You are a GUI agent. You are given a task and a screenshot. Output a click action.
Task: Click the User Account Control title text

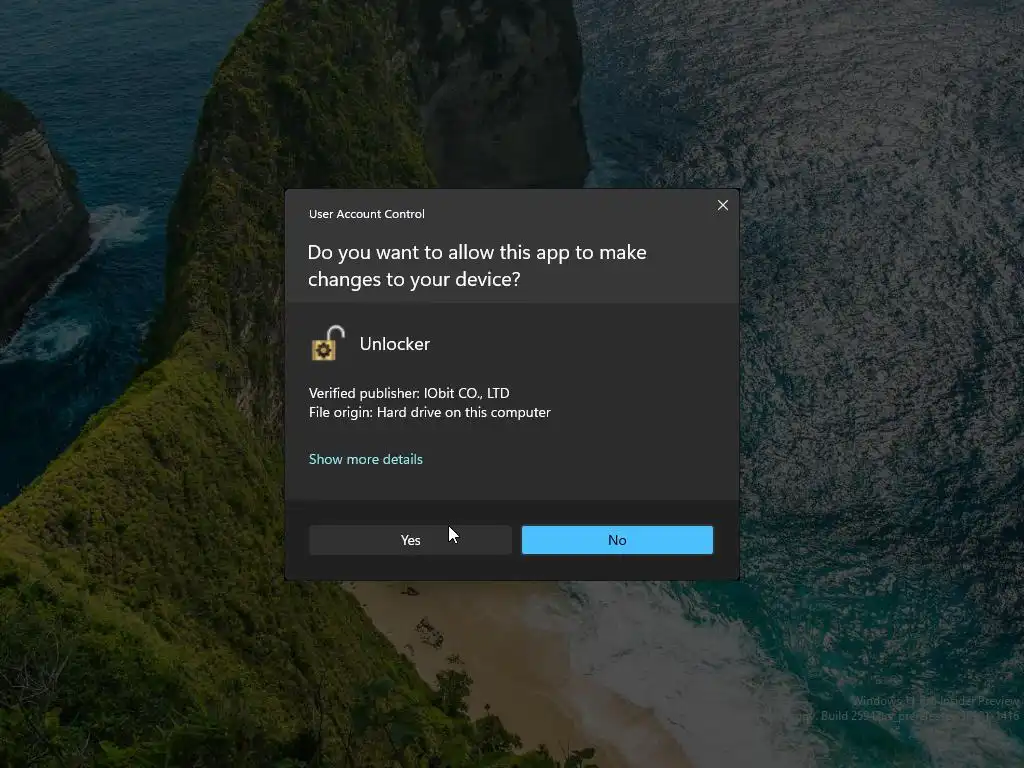point(366,214)
